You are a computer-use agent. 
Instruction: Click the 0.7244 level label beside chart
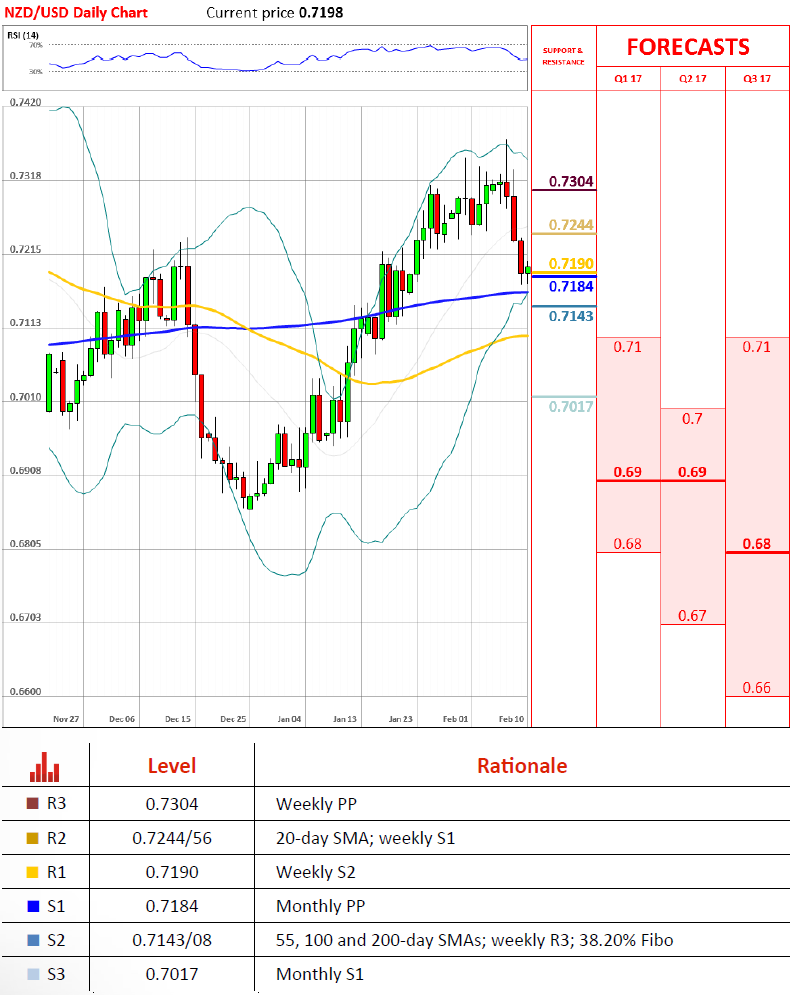[x=571, y=225]
